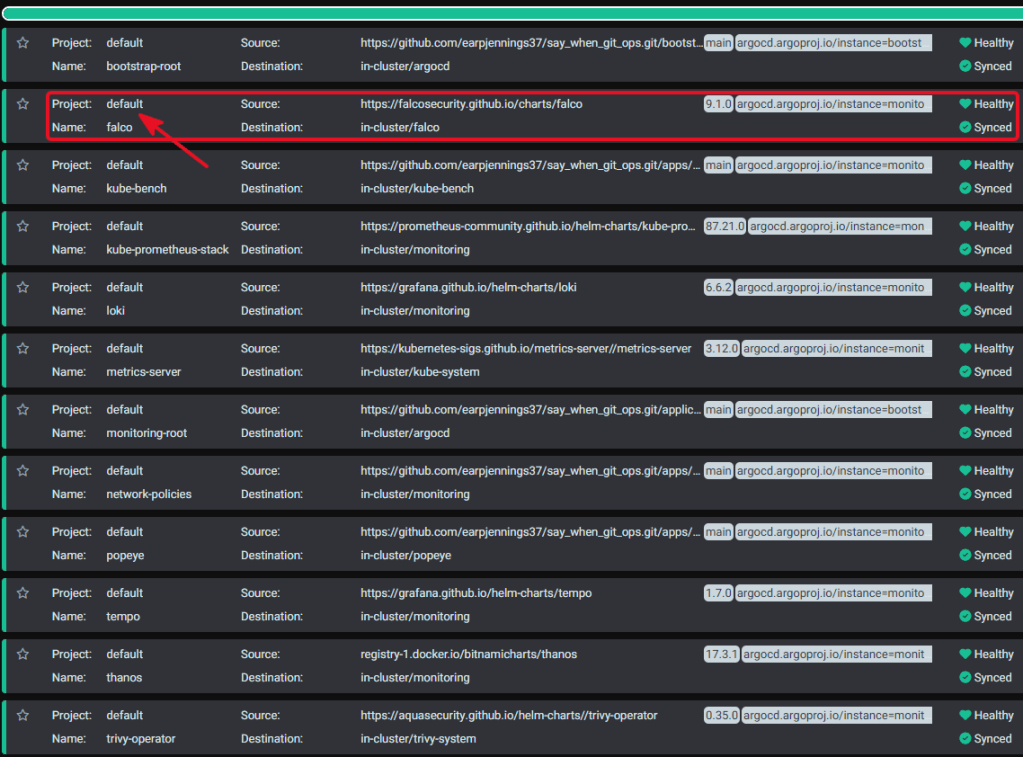
Task: Click the Synced check icon for loki
Action: [965, 311]
